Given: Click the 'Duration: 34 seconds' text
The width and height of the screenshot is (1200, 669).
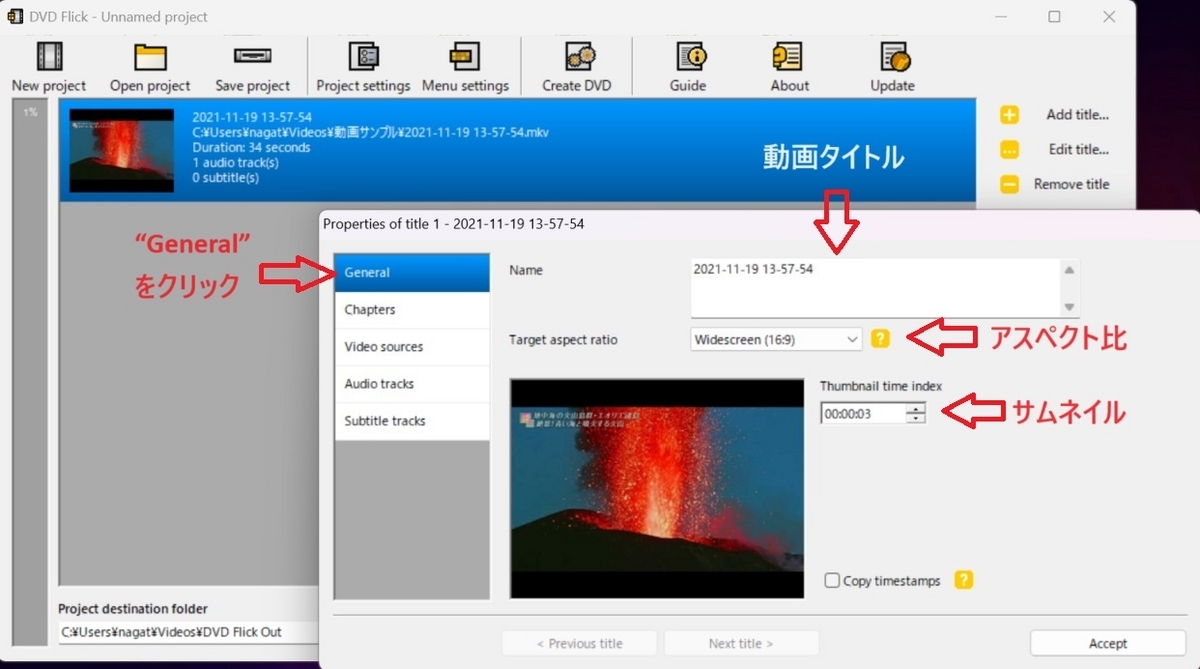Looking at the screenshot, I should [x=251, y=148].
